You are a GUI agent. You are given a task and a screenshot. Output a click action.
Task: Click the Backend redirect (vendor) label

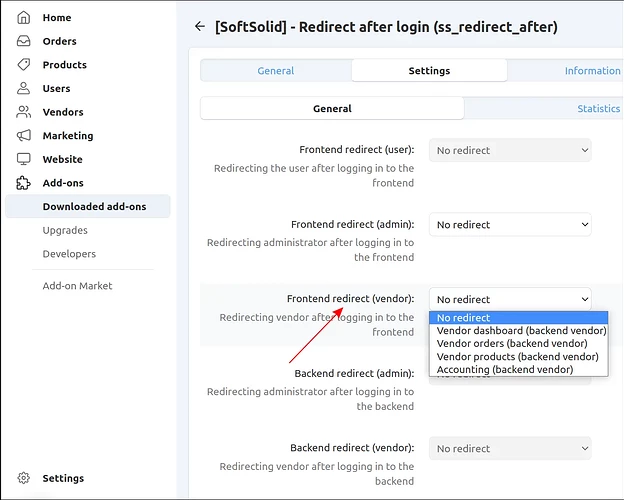pos(352,448)
